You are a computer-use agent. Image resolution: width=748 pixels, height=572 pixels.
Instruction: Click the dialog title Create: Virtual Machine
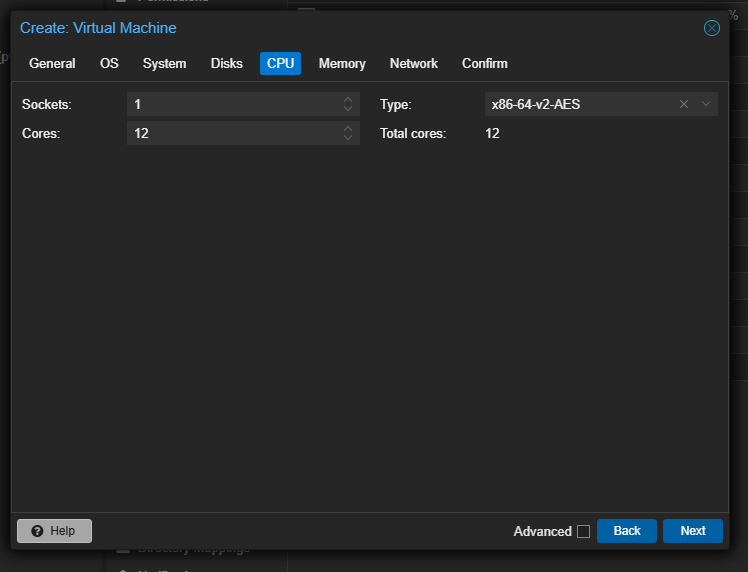[98, 28]
